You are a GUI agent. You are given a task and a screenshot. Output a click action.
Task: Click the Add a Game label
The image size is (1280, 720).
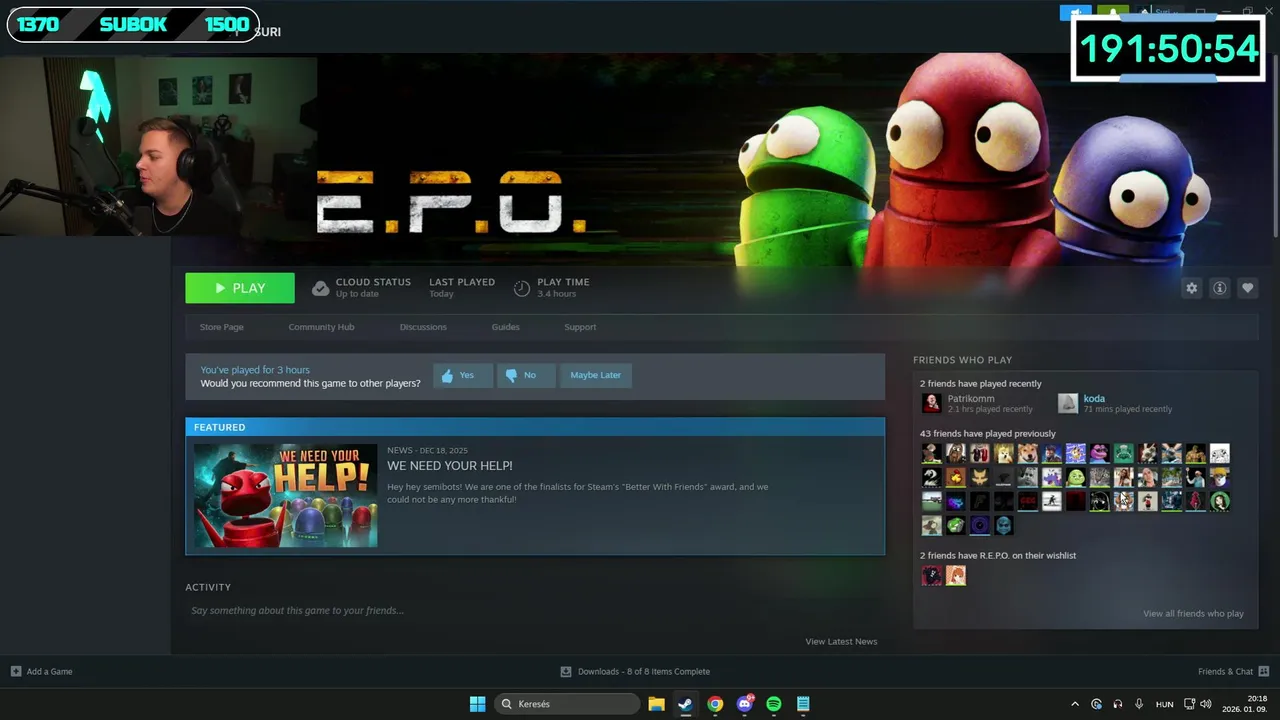point(50,671)
